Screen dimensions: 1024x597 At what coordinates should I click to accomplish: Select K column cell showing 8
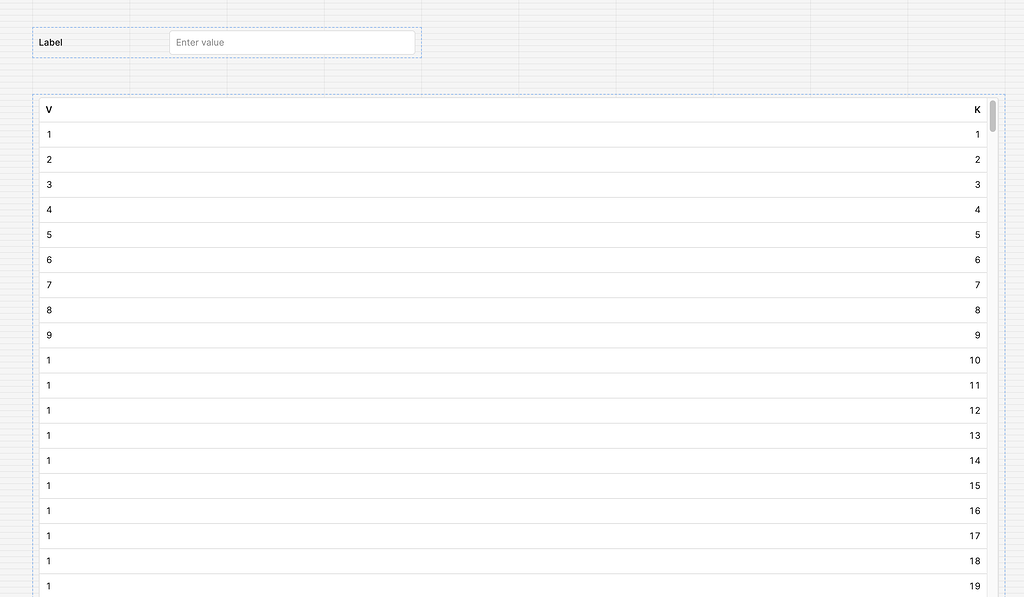978,310
